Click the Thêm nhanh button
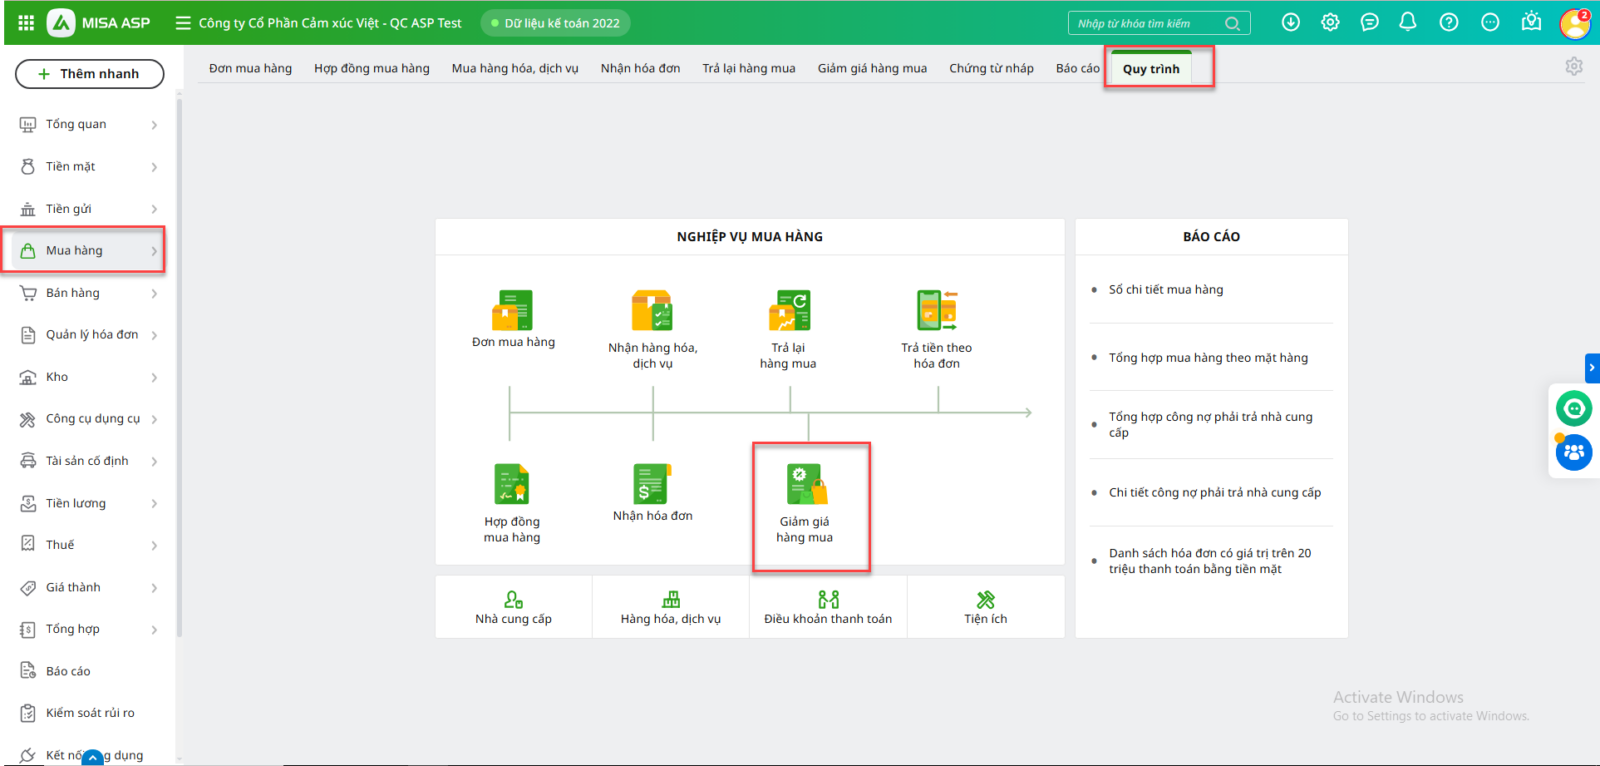The image size is (1600, 766). [89, 74]
